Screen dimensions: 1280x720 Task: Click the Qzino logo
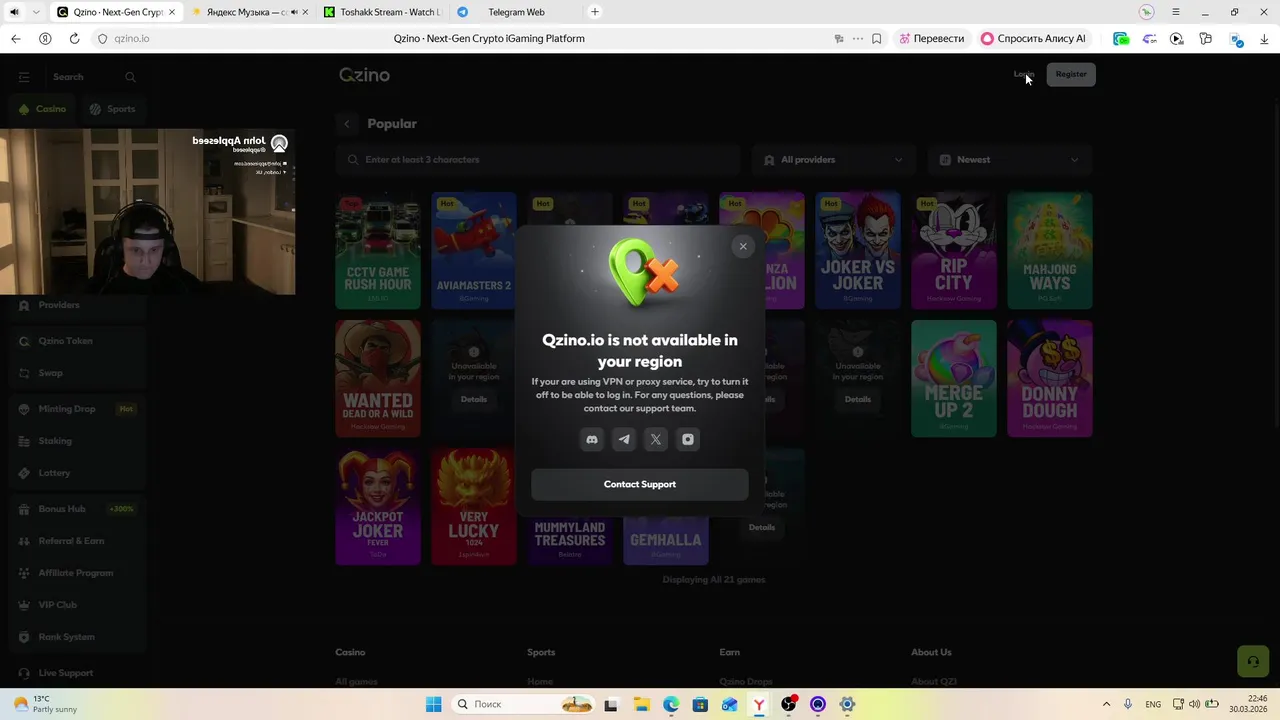click(364, 75)
